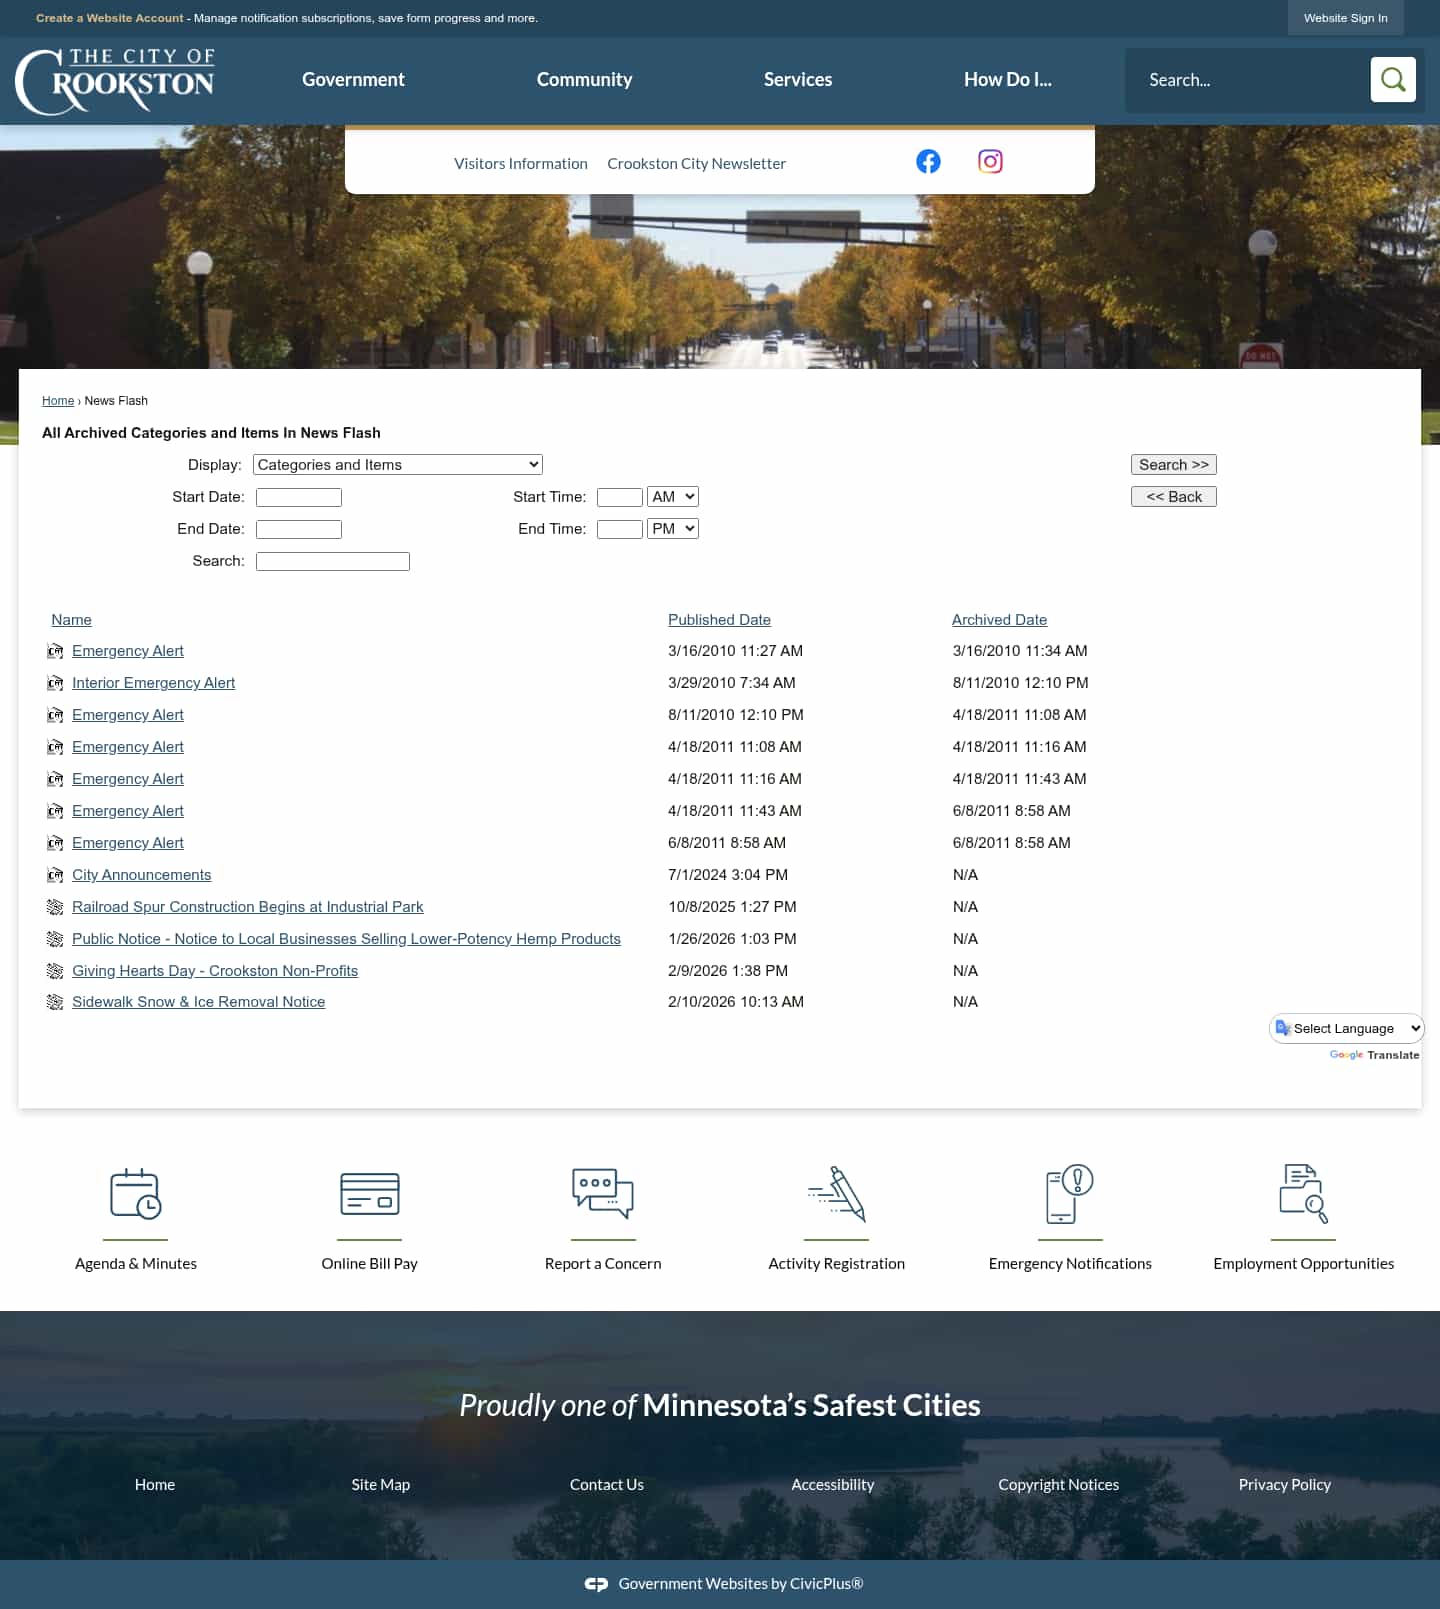The width and height of the screenshot is (1440, 1609).
Task: Open the Select Language dropdown
Action: pyautogui.click(x=1347, y=1028)
